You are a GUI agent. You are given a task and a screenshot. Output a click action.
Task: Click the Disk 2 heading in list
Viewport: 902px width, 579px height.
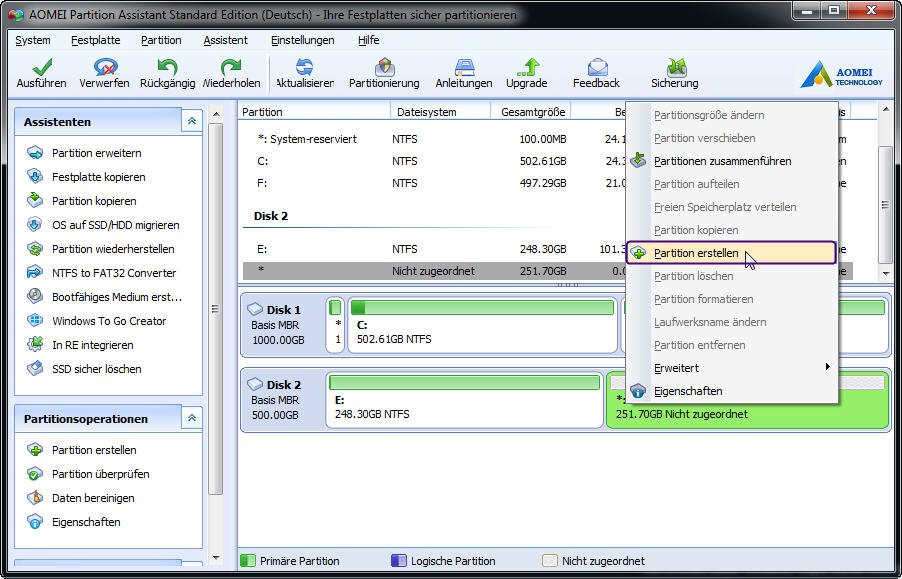click(x=271, y=216)
